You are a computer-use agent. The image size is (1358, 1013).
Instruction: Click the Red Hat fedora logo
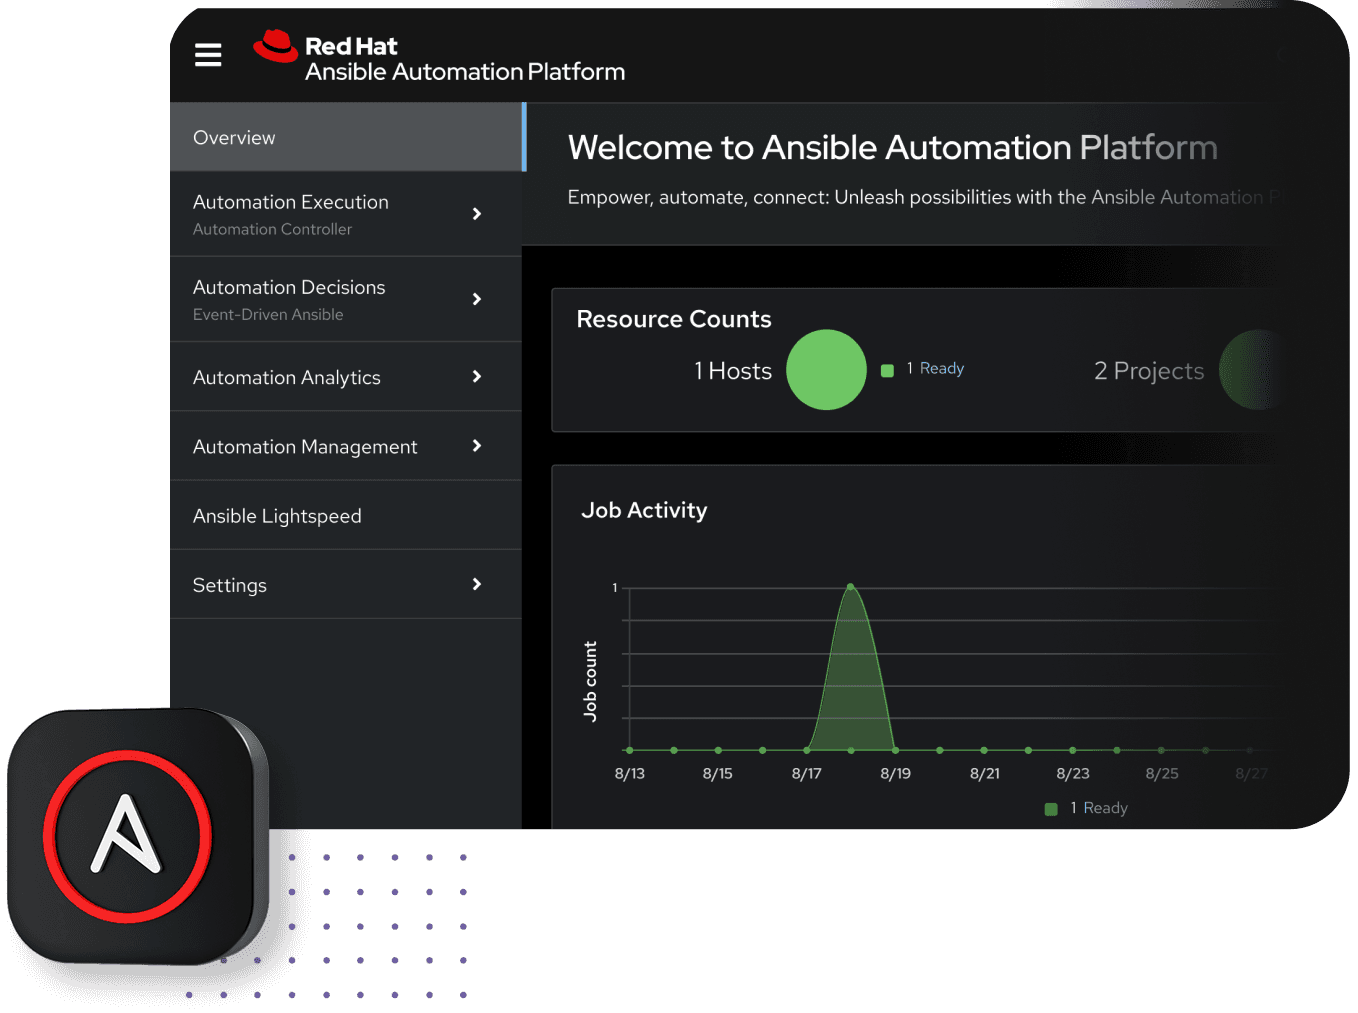click(275, 46)
